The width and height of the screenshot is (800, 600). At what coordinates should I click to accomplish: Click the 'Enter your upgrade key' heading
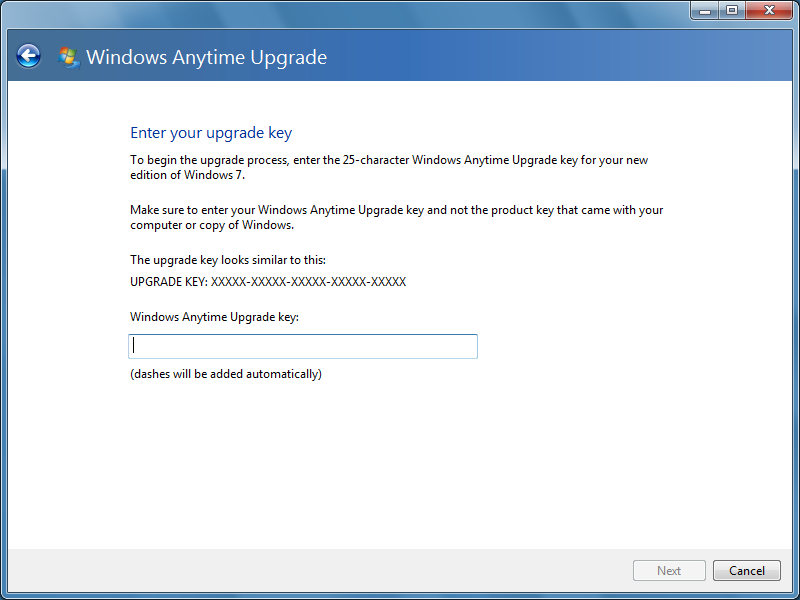click(x=211, y=133)
